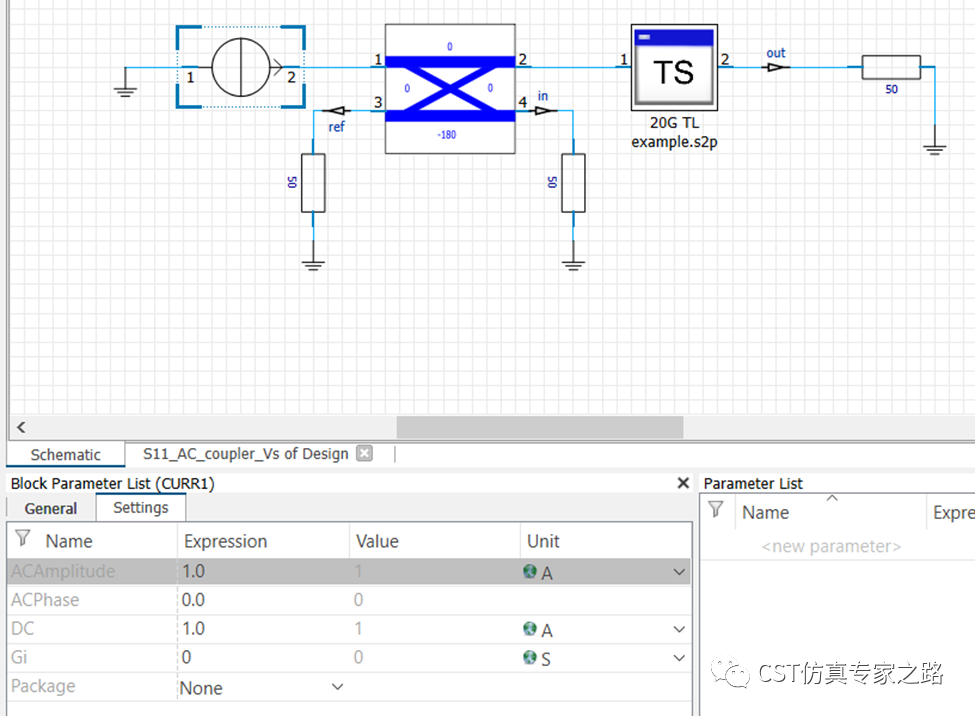The width and height of the screenshot is (975, 716).
Task: Click the '-180' phase label on coupler
Action: tap(446, 134)
